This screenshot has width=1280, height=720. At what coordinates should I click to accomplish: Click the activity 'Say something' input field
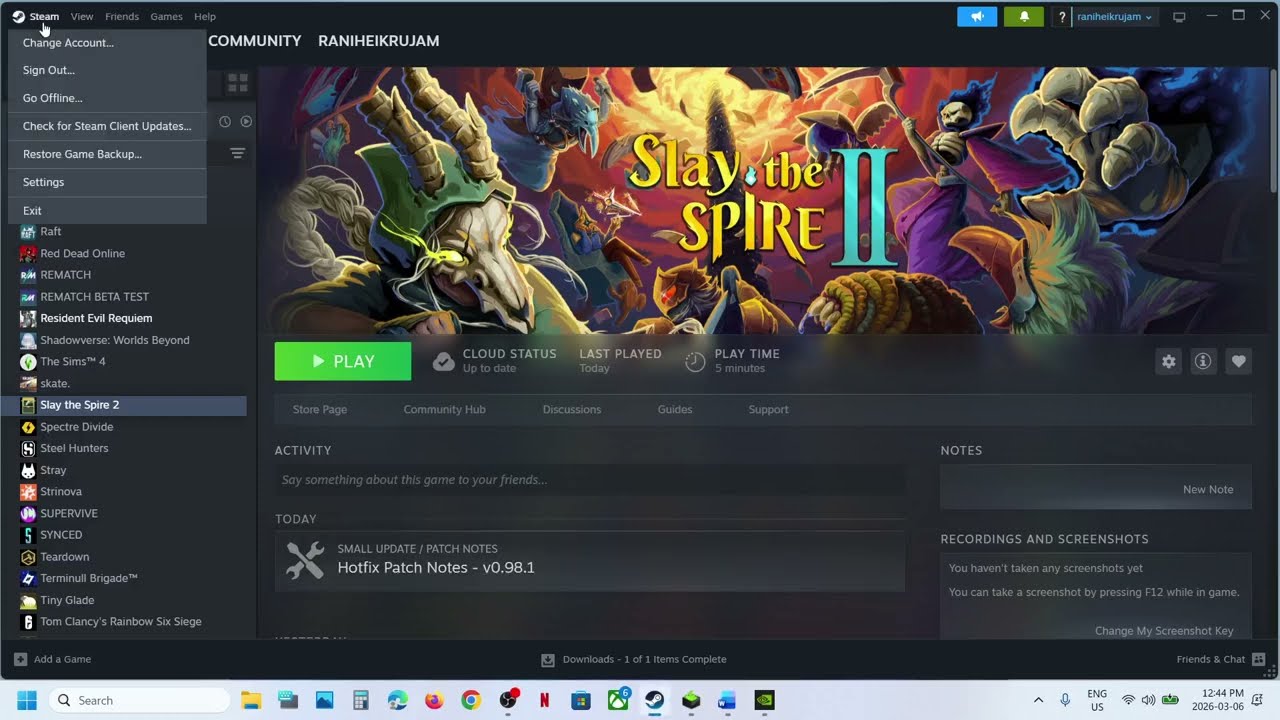(590, 480)
